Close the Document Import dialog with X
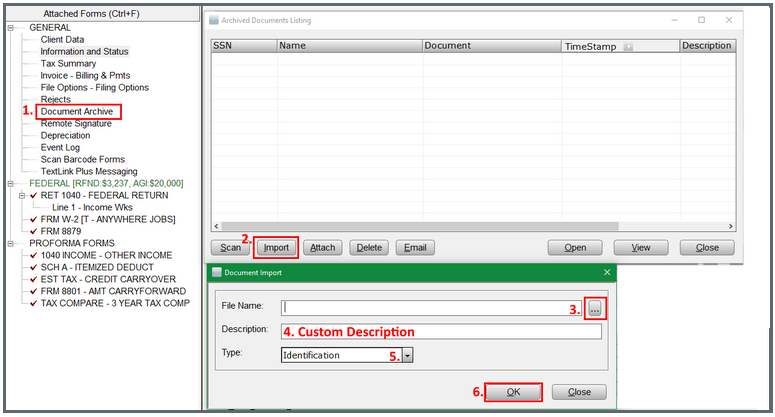Screen dimensions: 775x417 (x=606, y=272)
